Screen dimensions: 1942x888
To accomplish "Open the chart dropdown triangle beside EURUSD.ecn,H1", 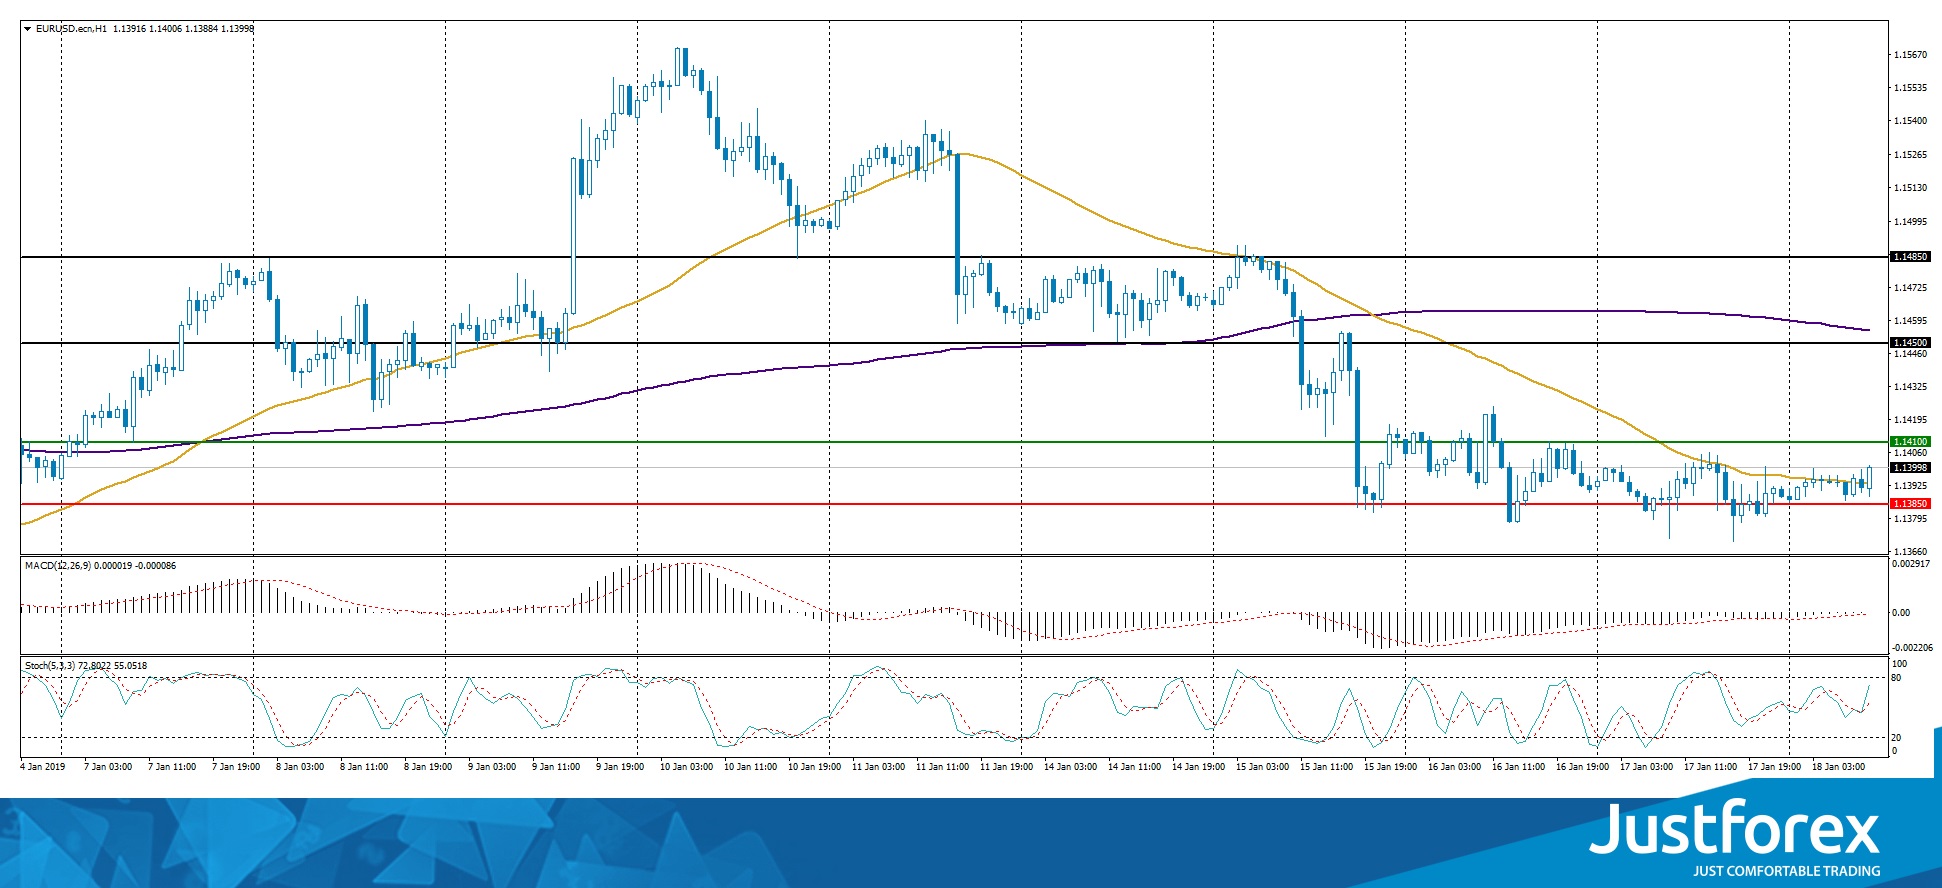I will coord(28,29).
